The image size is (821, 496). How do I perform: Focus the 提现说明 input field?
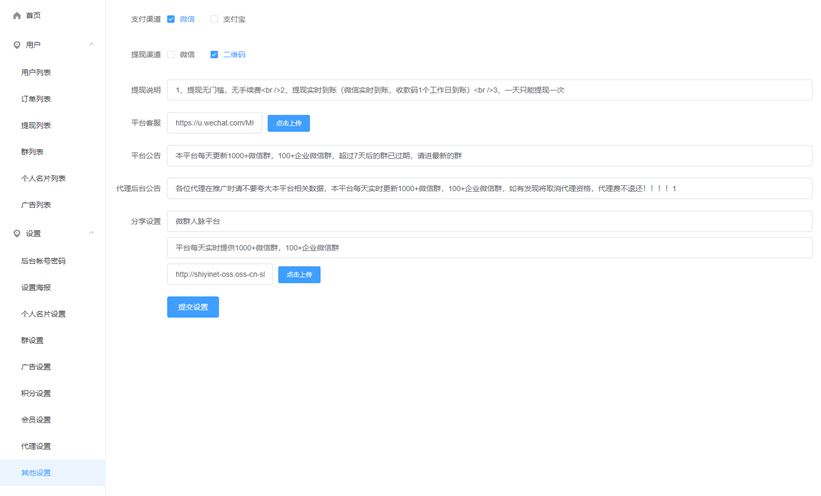[489, 90]
